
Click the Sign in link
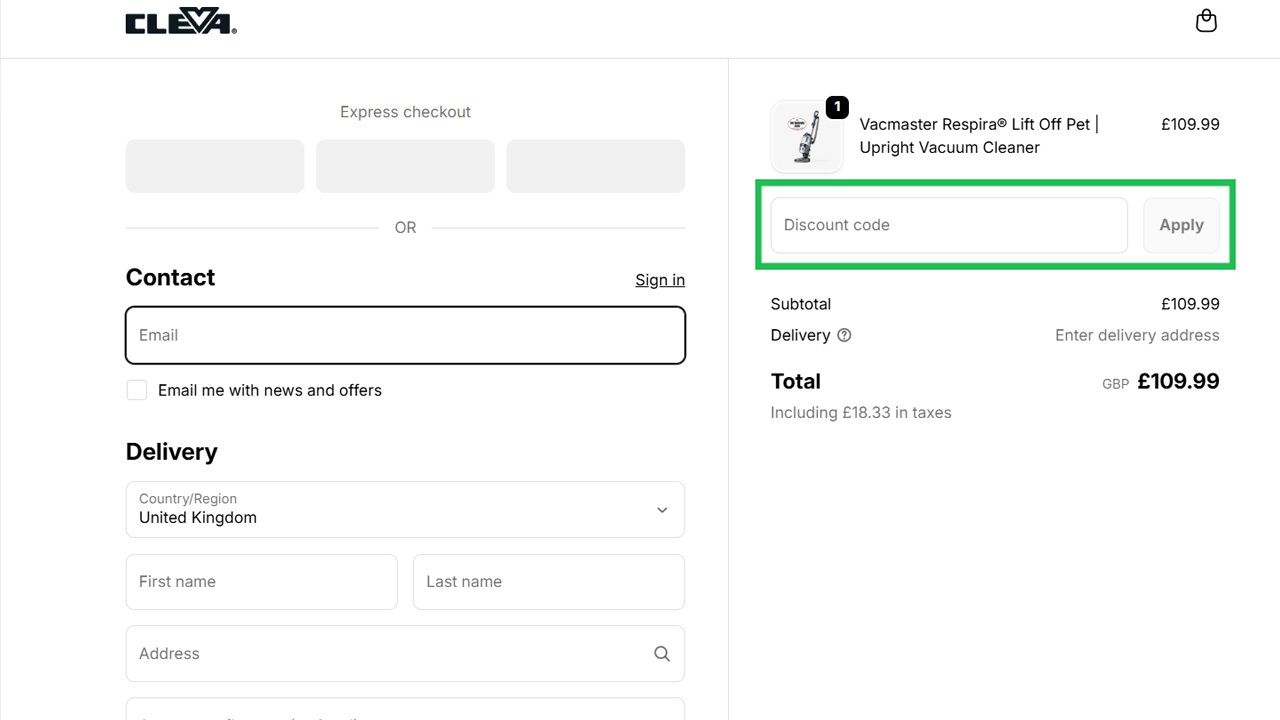(x=660, y=280)
